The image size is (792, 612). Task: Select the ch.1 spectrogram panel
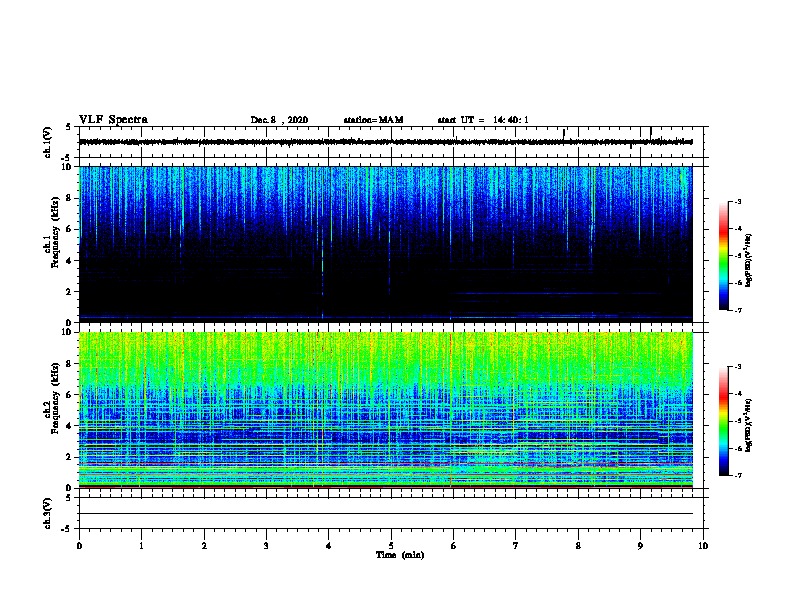386,244
